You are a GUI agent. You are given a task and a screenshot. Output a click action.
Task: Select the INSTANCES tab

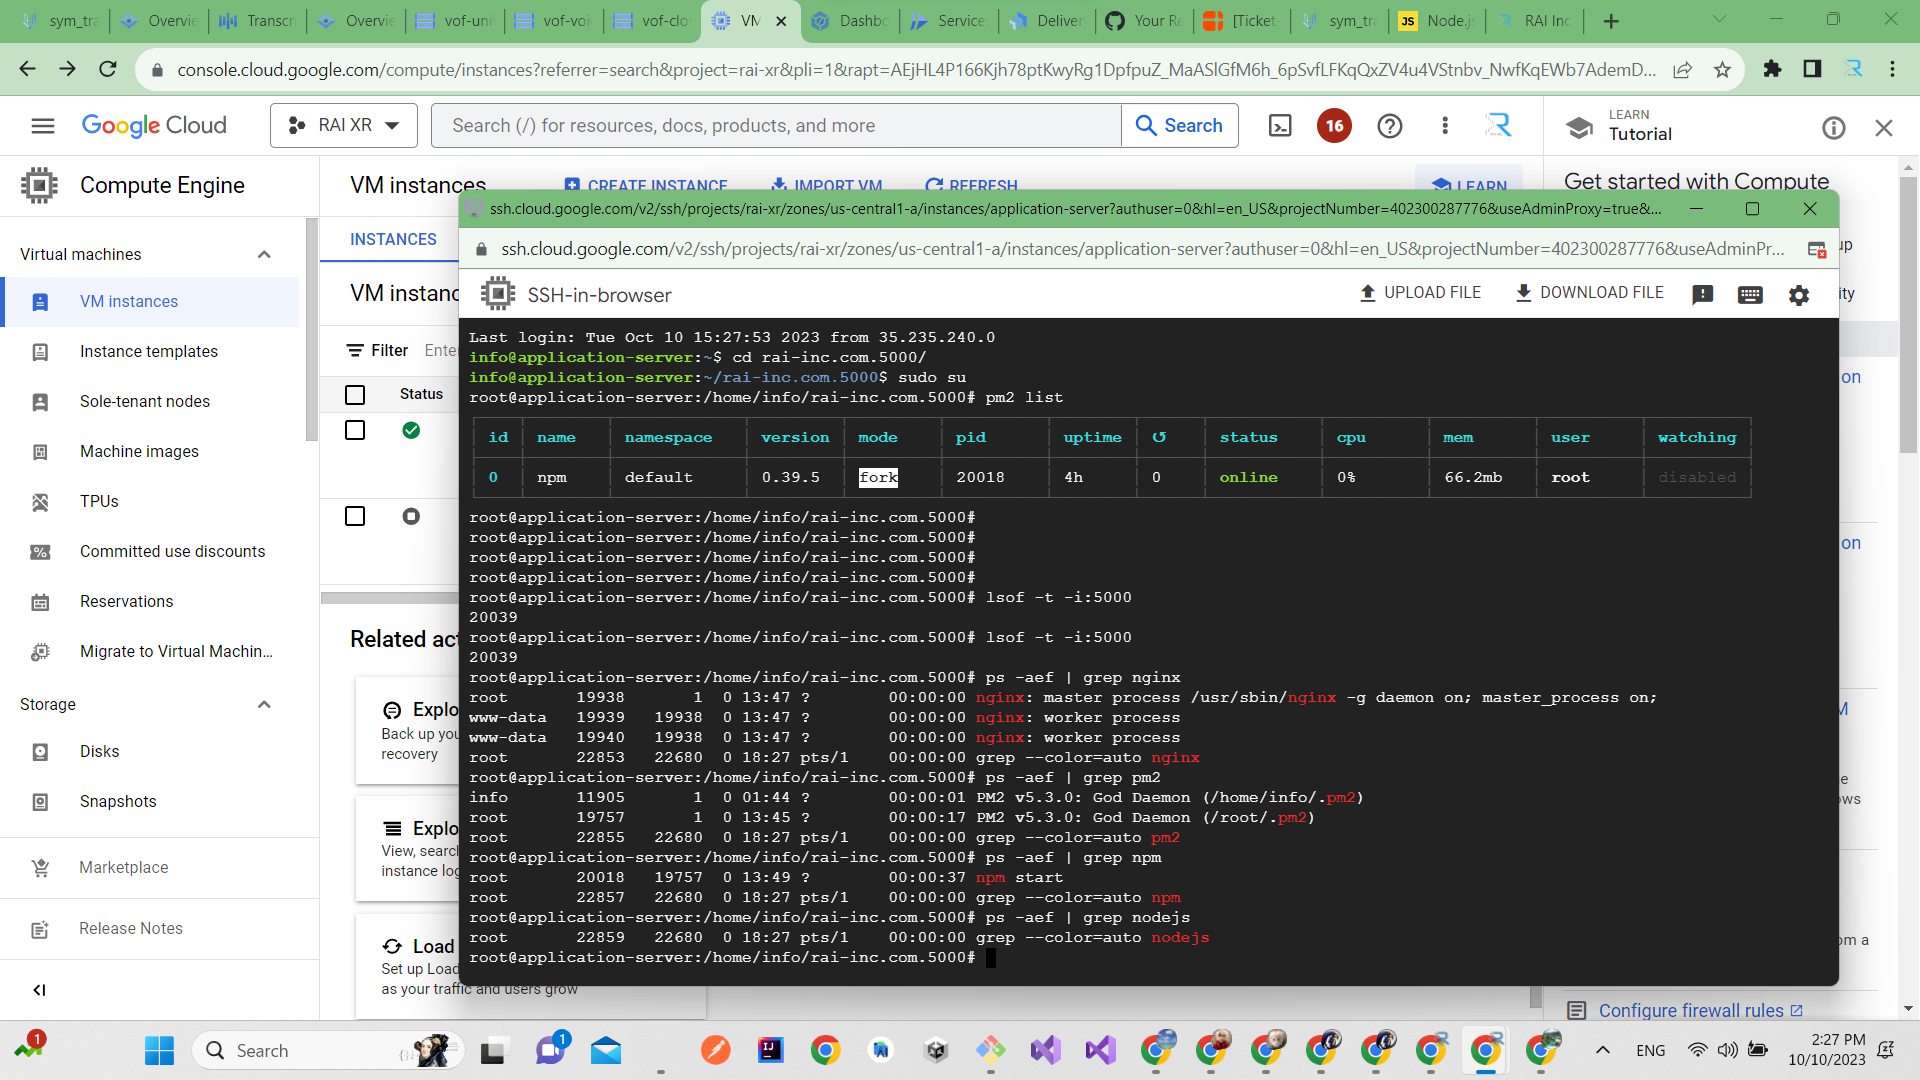(x=392, y=239)
